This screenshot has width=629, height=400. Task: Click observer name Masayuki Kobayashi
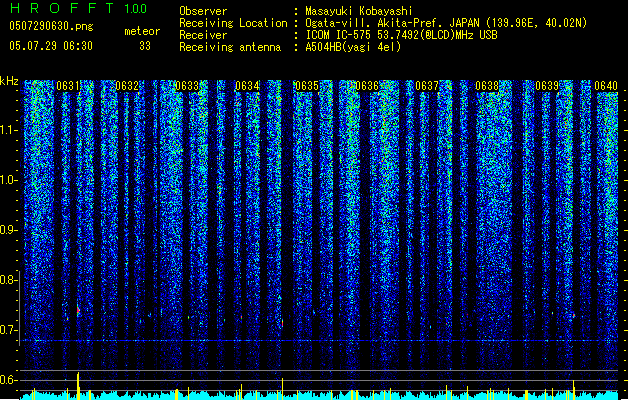point(359,11)
